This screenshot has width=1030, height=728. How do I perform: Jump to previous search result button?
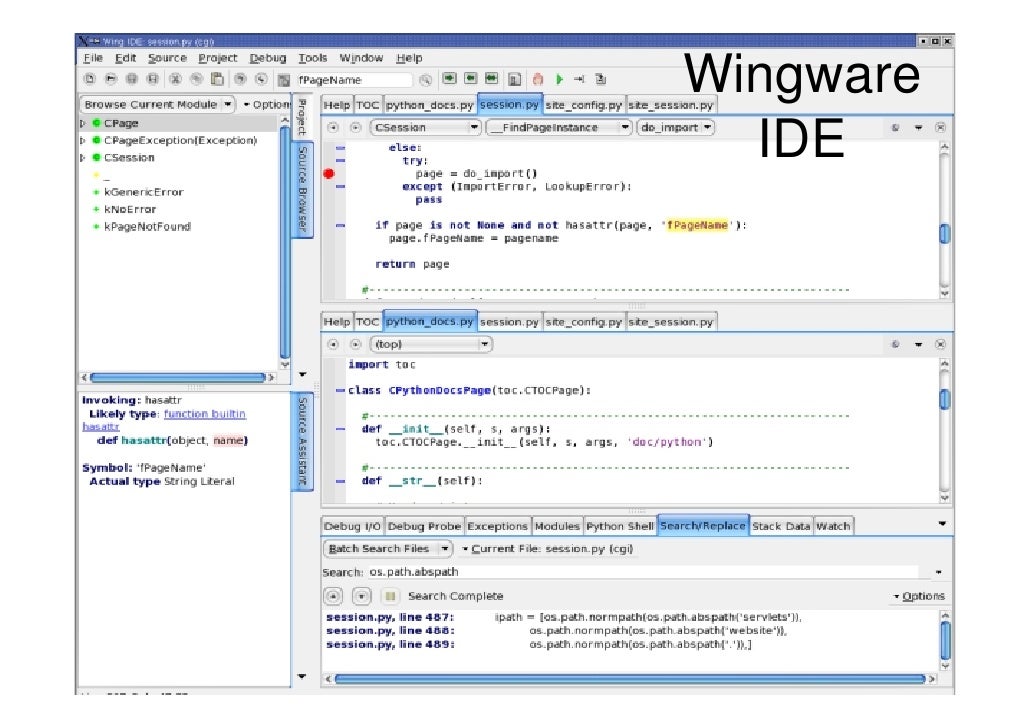click(334, 596)
